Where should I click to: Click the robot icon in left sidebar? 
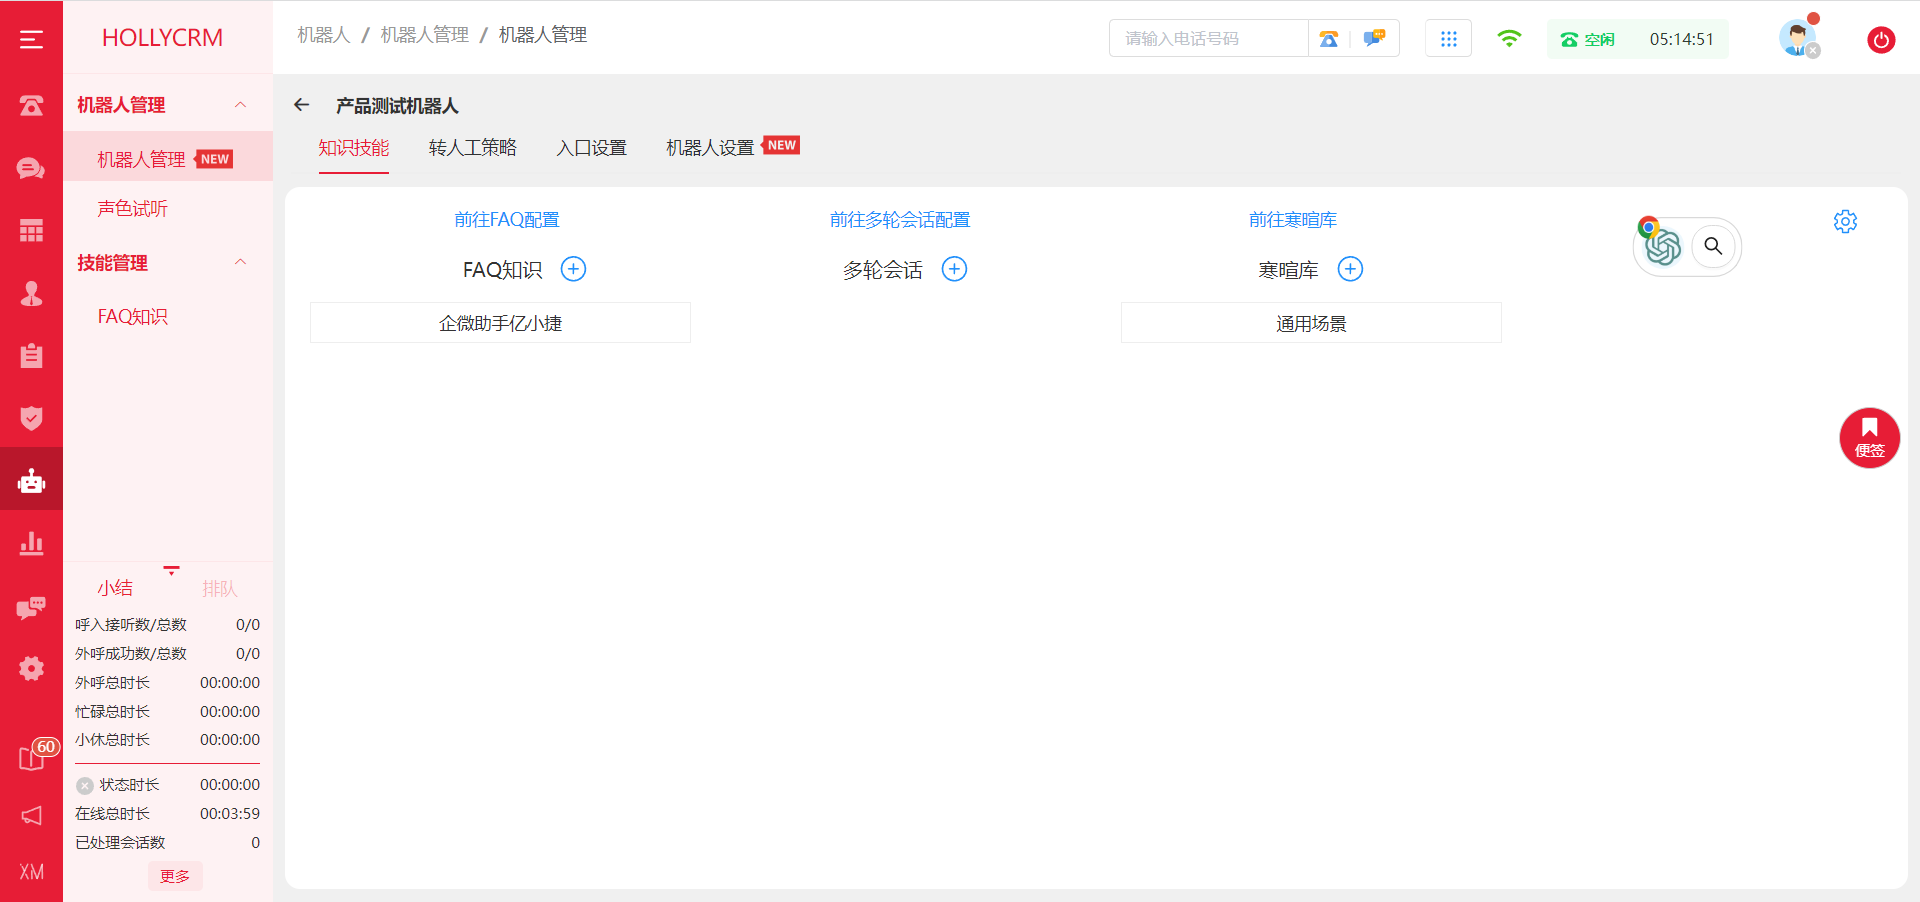(x=31, y=481)
